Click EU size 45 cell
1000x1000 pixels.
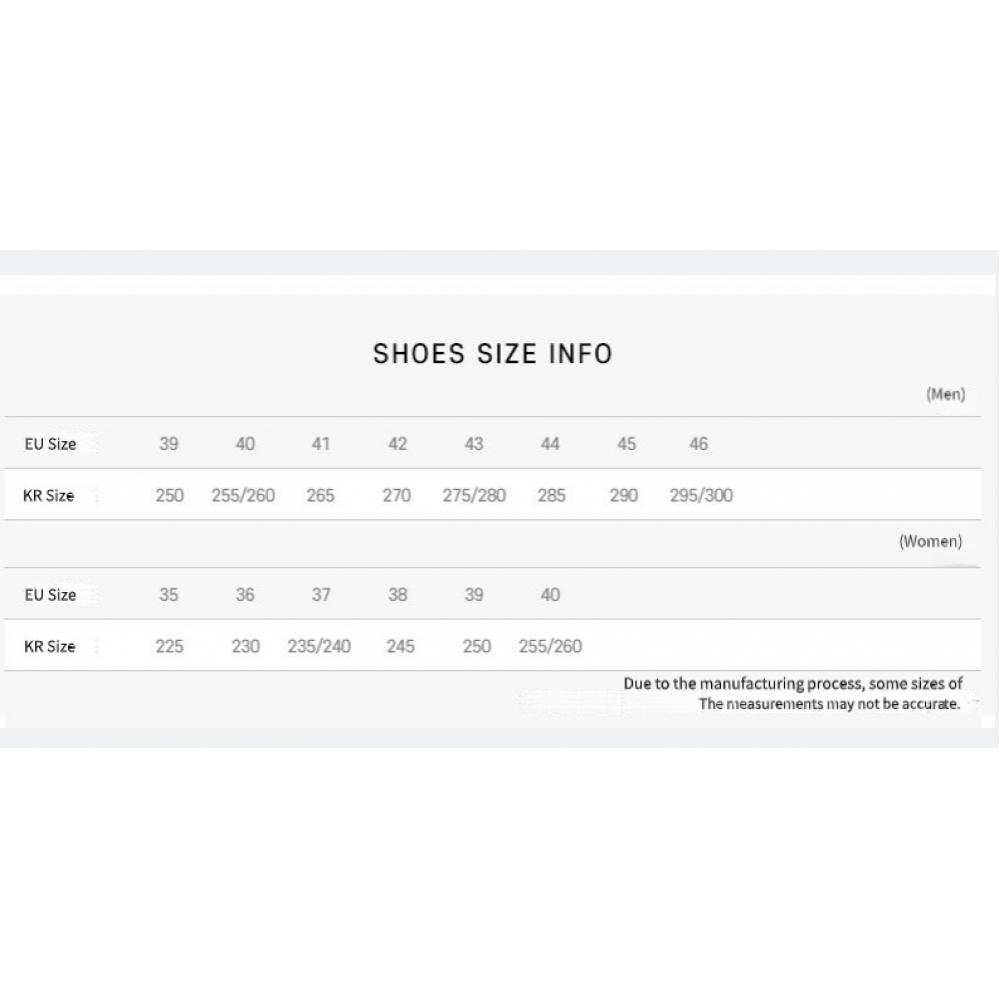coord(626,444)
